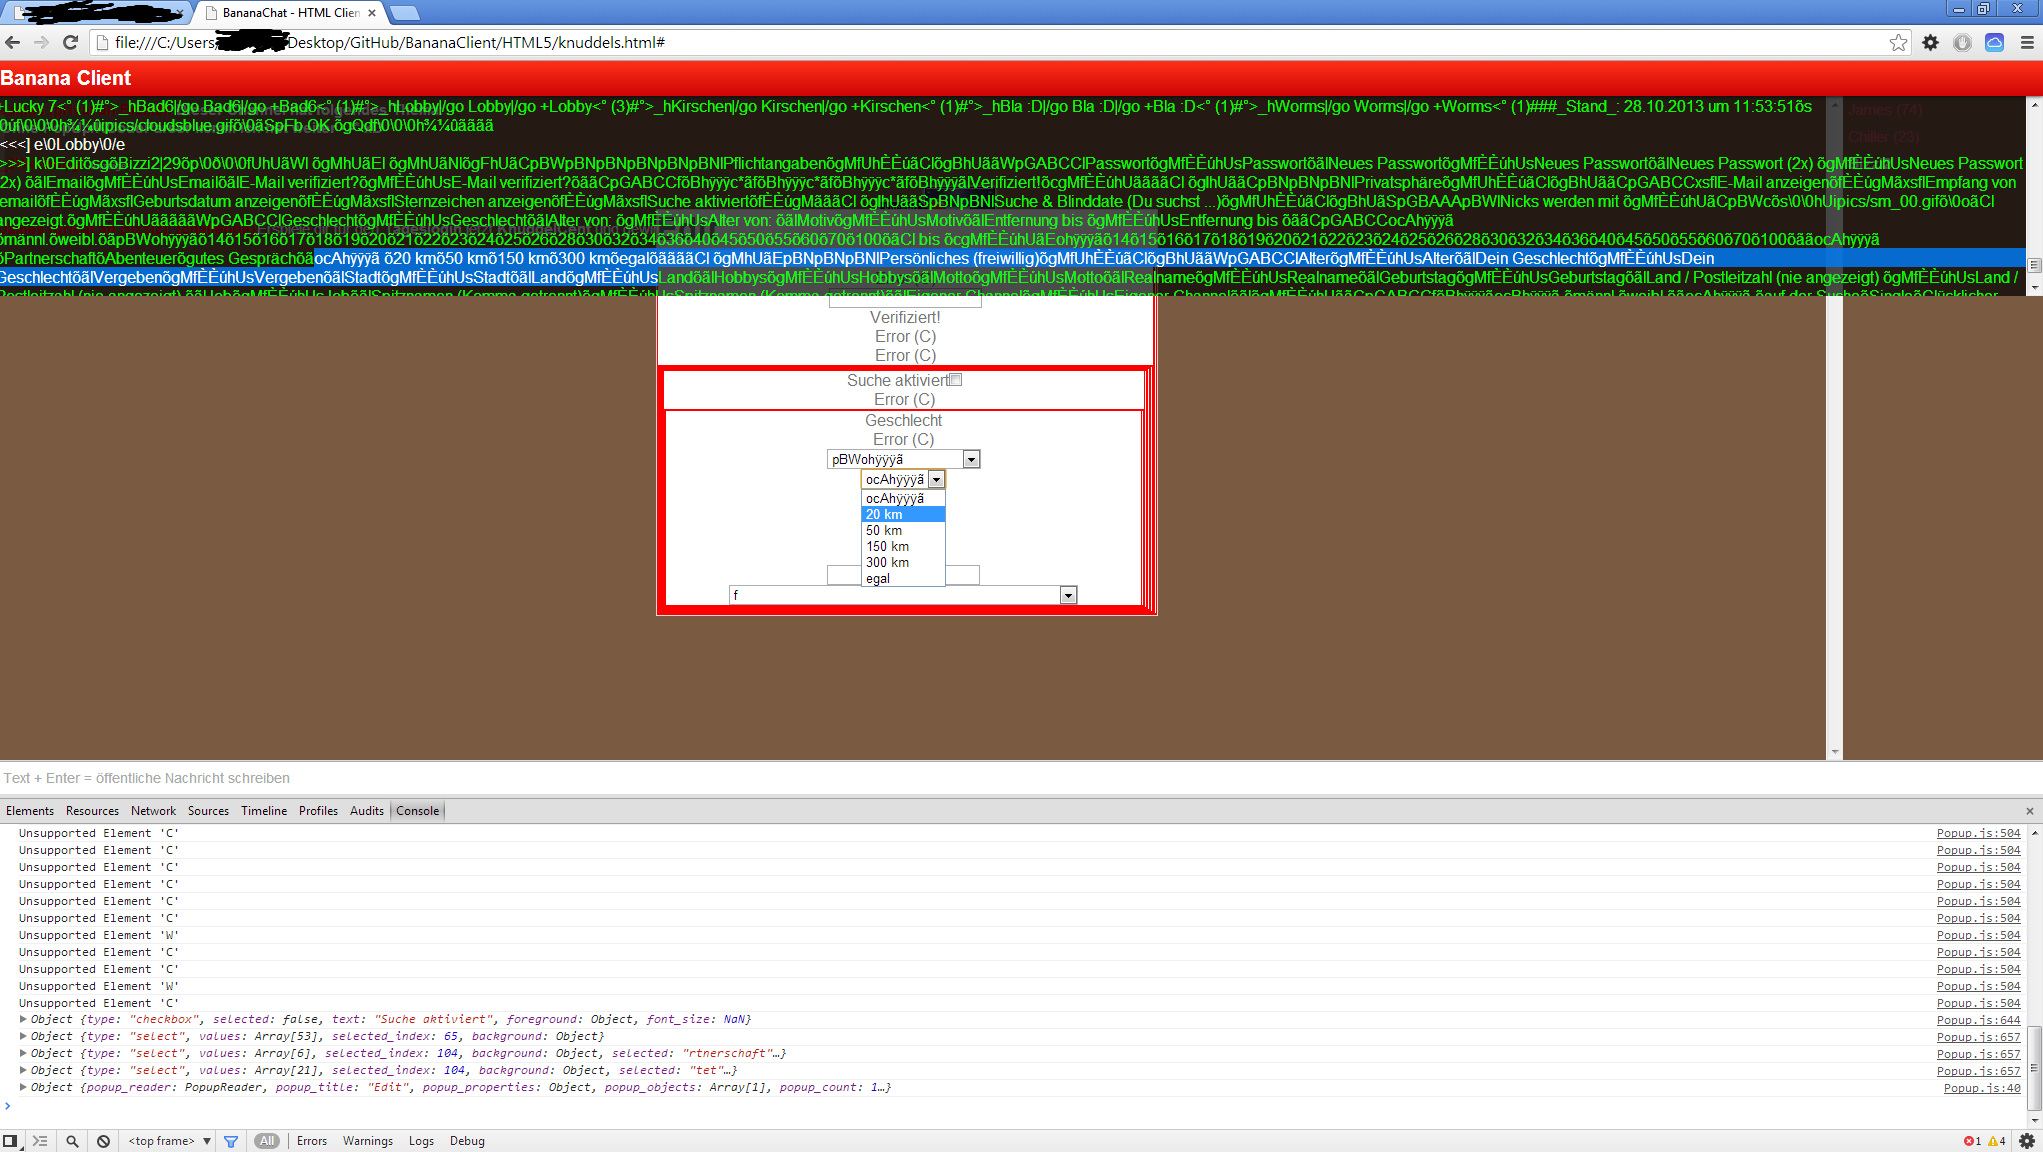Screen dimensions: 2043x1152
Task: Reload the page with refresh icon
Action: [70, 42]
